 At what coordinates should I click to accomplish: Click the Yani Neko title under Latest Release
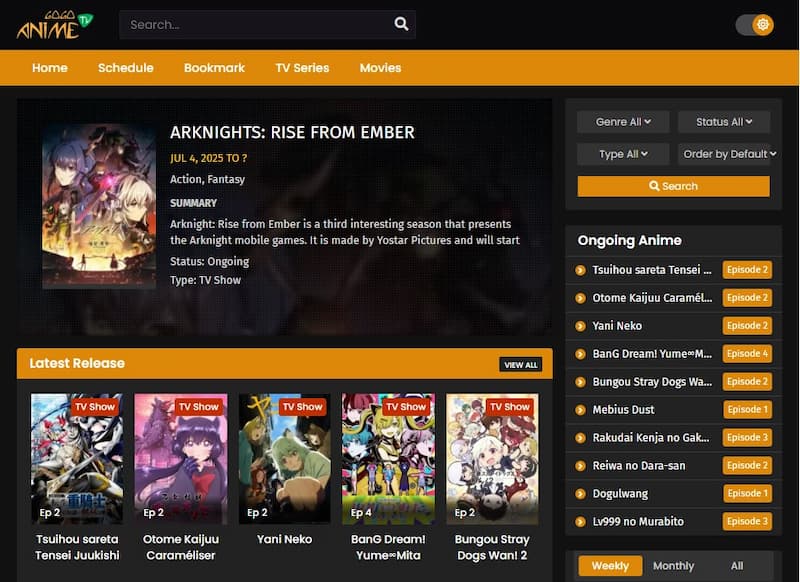pos(284,539)
